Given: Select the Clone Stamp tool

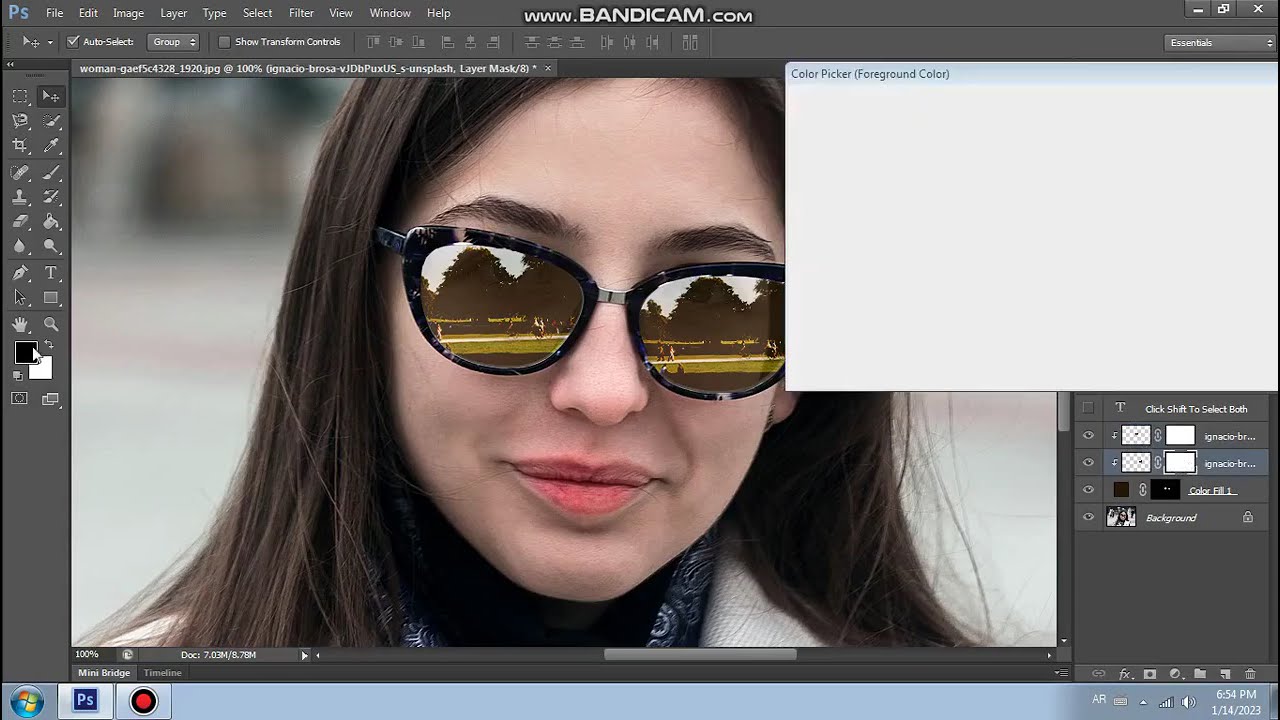Looking at the screenshot, I should coord(20,197).
